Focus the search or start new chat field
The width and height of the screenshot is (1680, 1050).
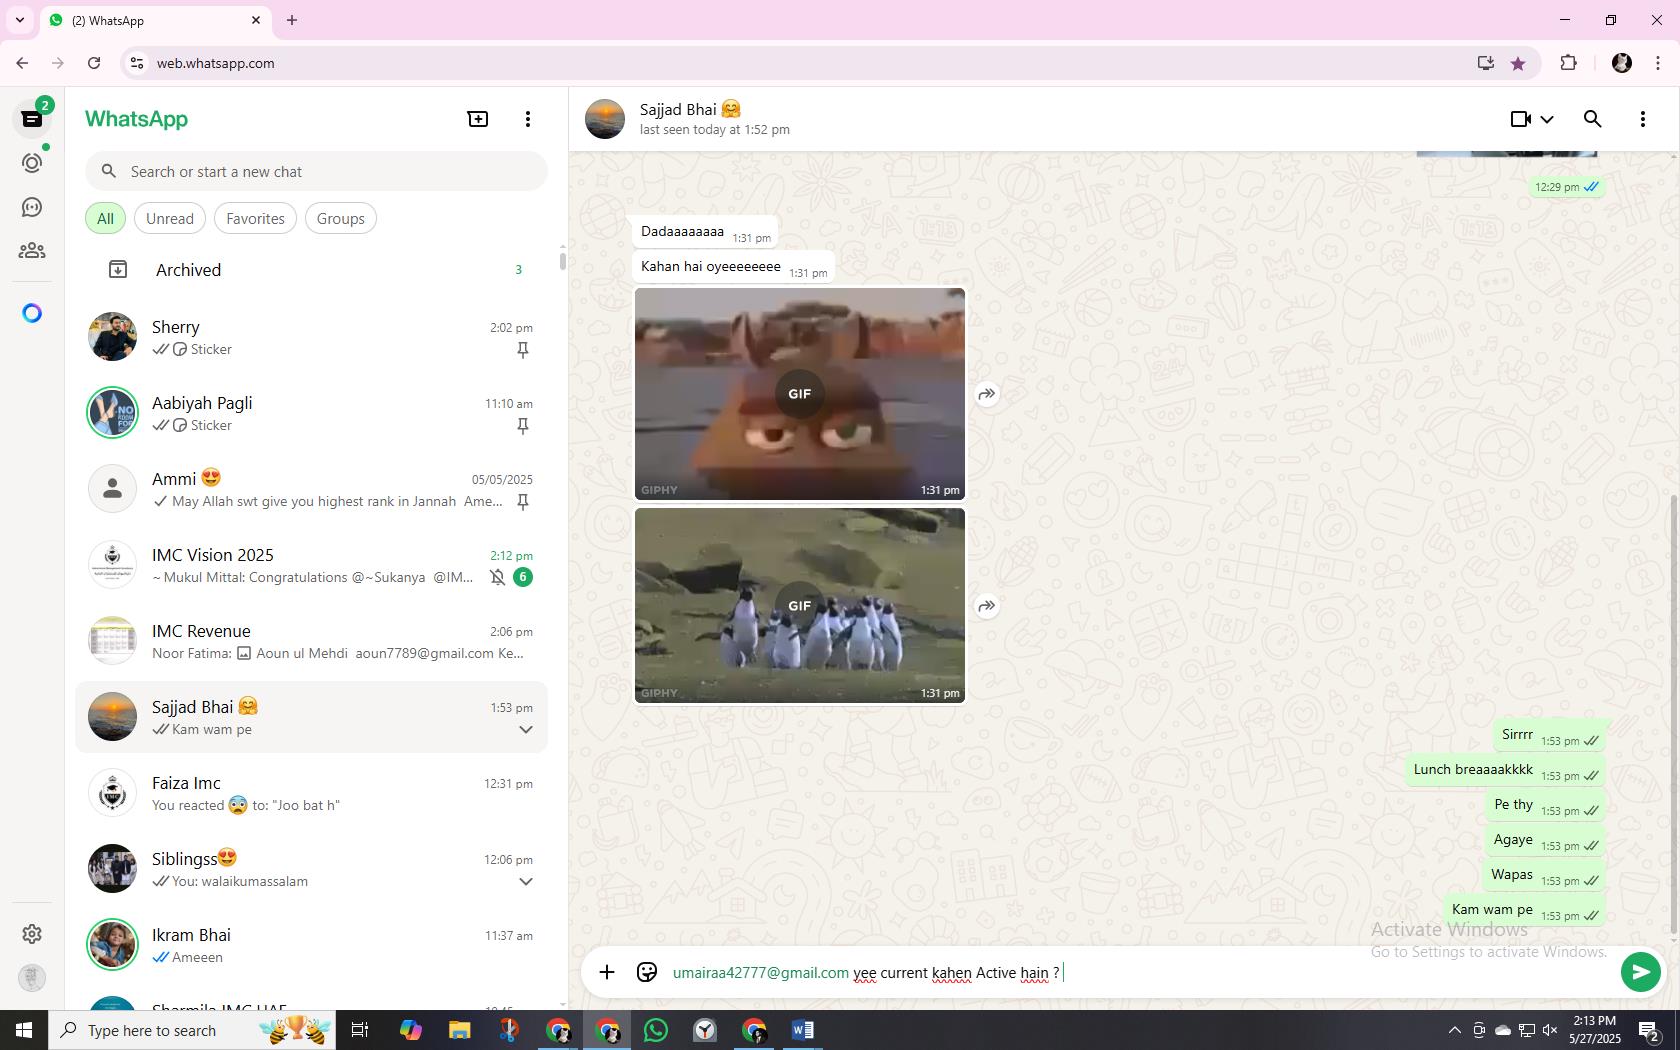coord(316,172)
